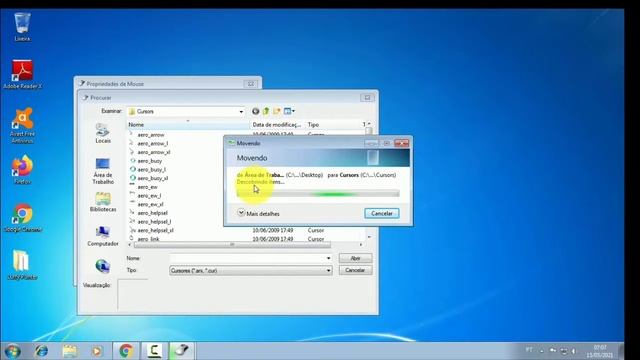
Task: Open the Firefox desktop shortcut
Action: tap(22, 169)
